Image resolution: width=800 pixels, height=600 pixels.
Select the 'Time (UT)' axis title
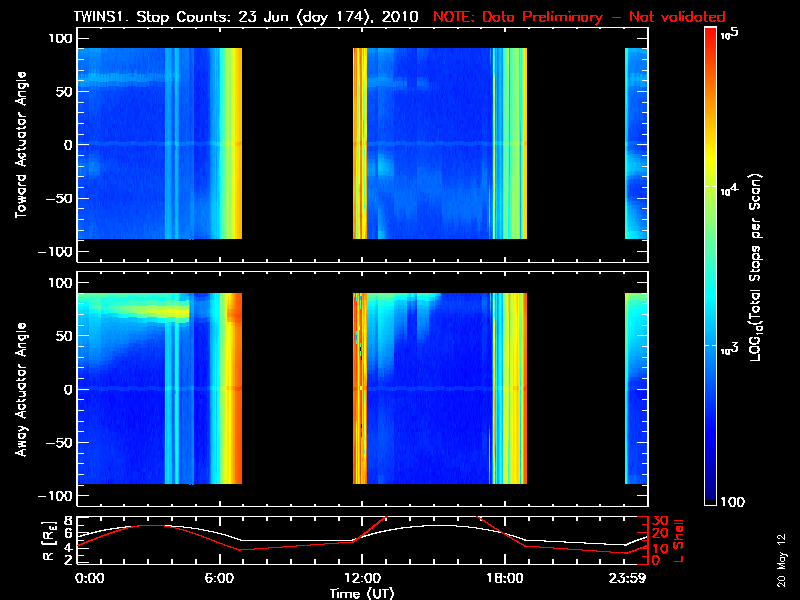coord(362,593)
